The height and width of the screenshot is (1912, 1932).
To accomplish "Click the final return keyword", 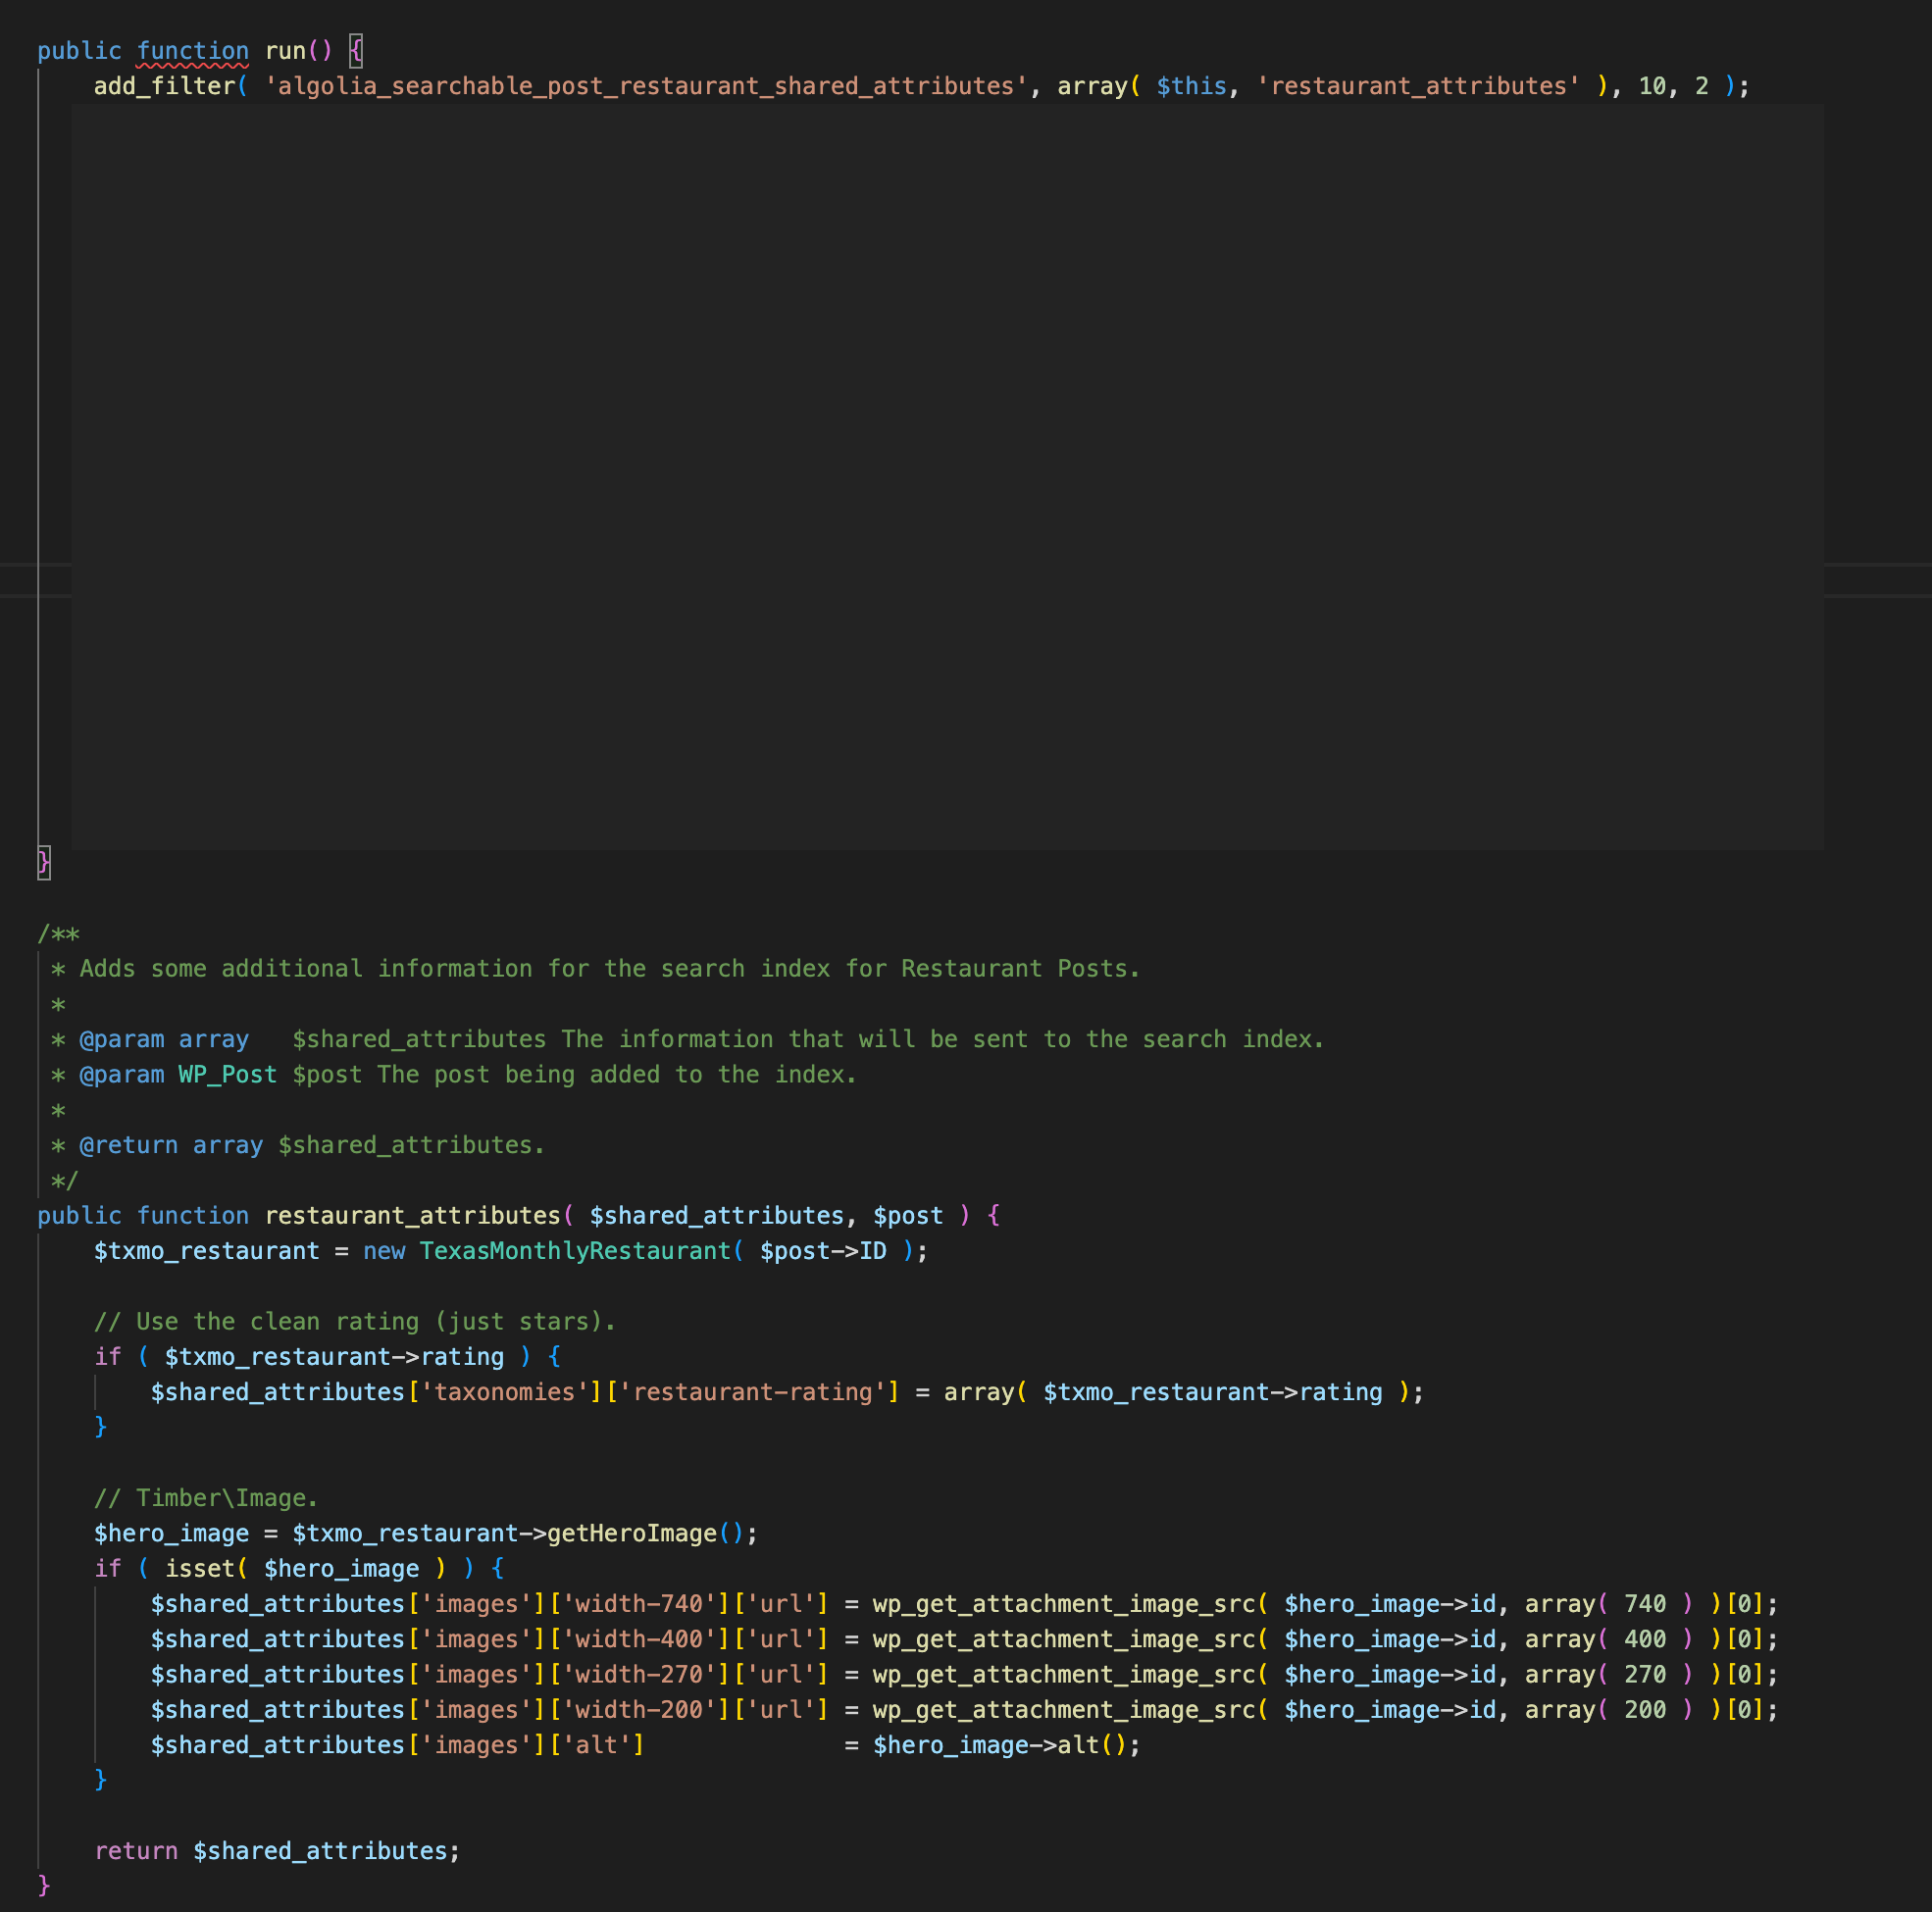I will (136, 1851).
